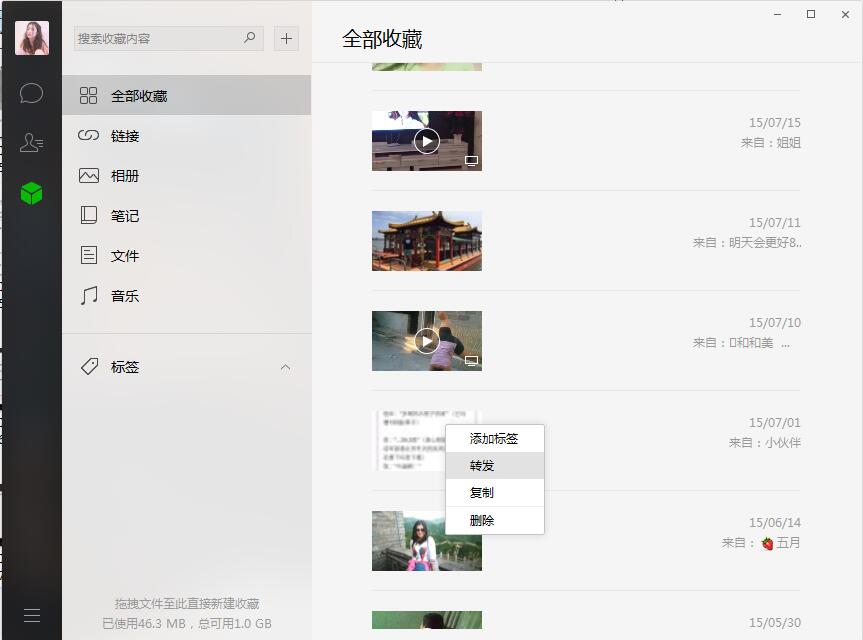Open chats via the speech bubble icon
Screen dimensions: 863x640
pyautogui.click(x=31, y=93)
